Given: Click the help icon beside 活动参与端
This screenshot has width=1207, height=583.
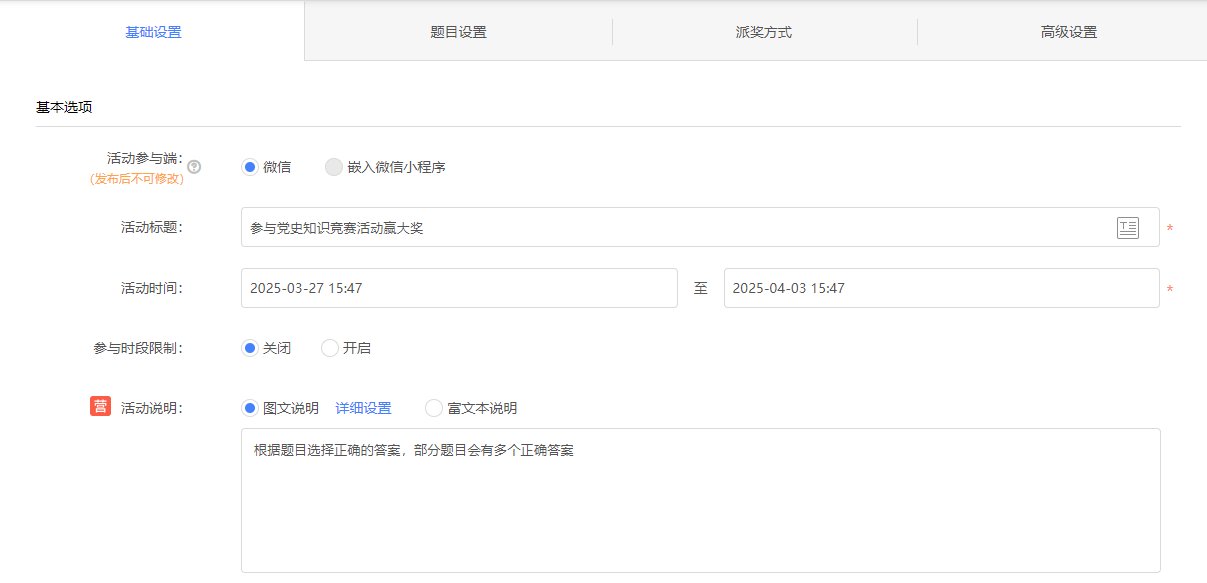Looking at the screenshot, I should click(x=194, y=167).
